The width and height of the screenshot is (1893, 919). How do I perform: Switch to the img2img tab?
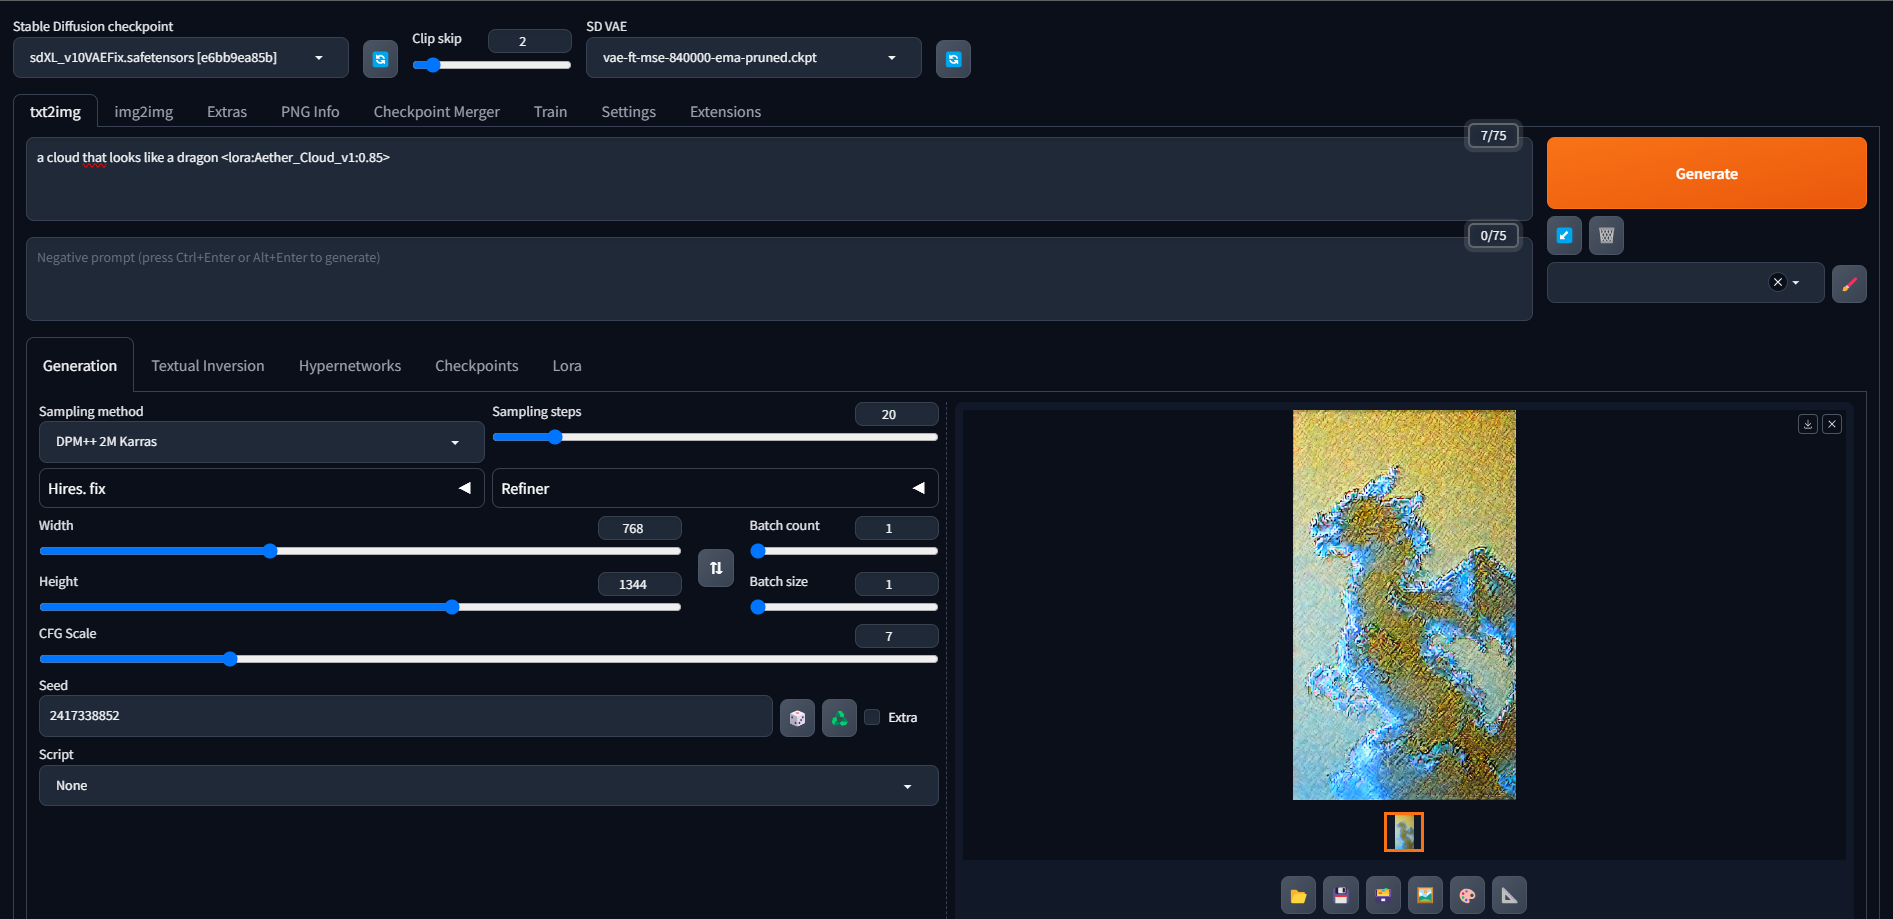point(144,112)
